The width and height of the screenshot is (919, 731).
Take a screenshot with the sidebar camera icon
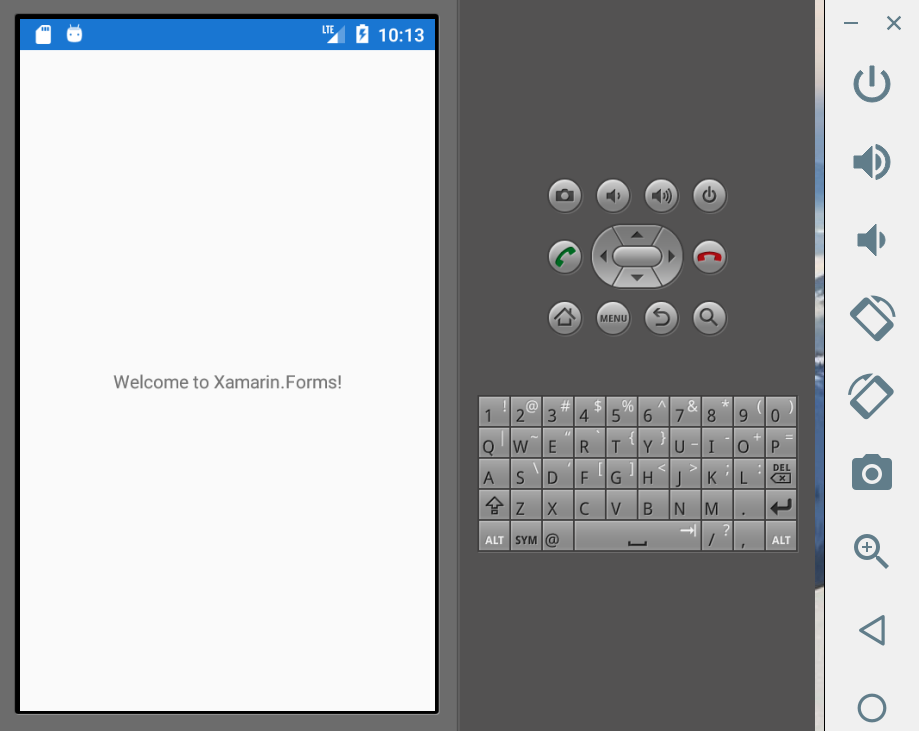[872, 472]
